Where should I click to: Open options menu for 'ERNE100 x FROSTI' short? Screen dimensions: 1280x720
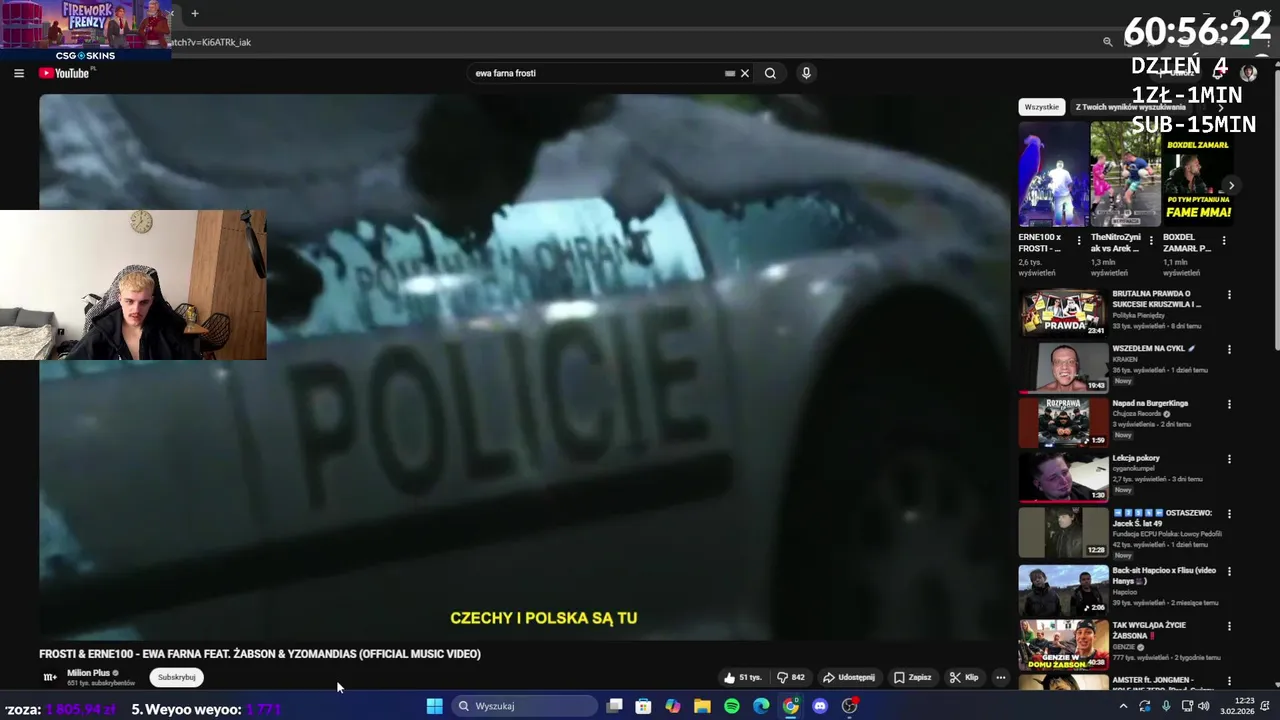[x=1078, y=241]
